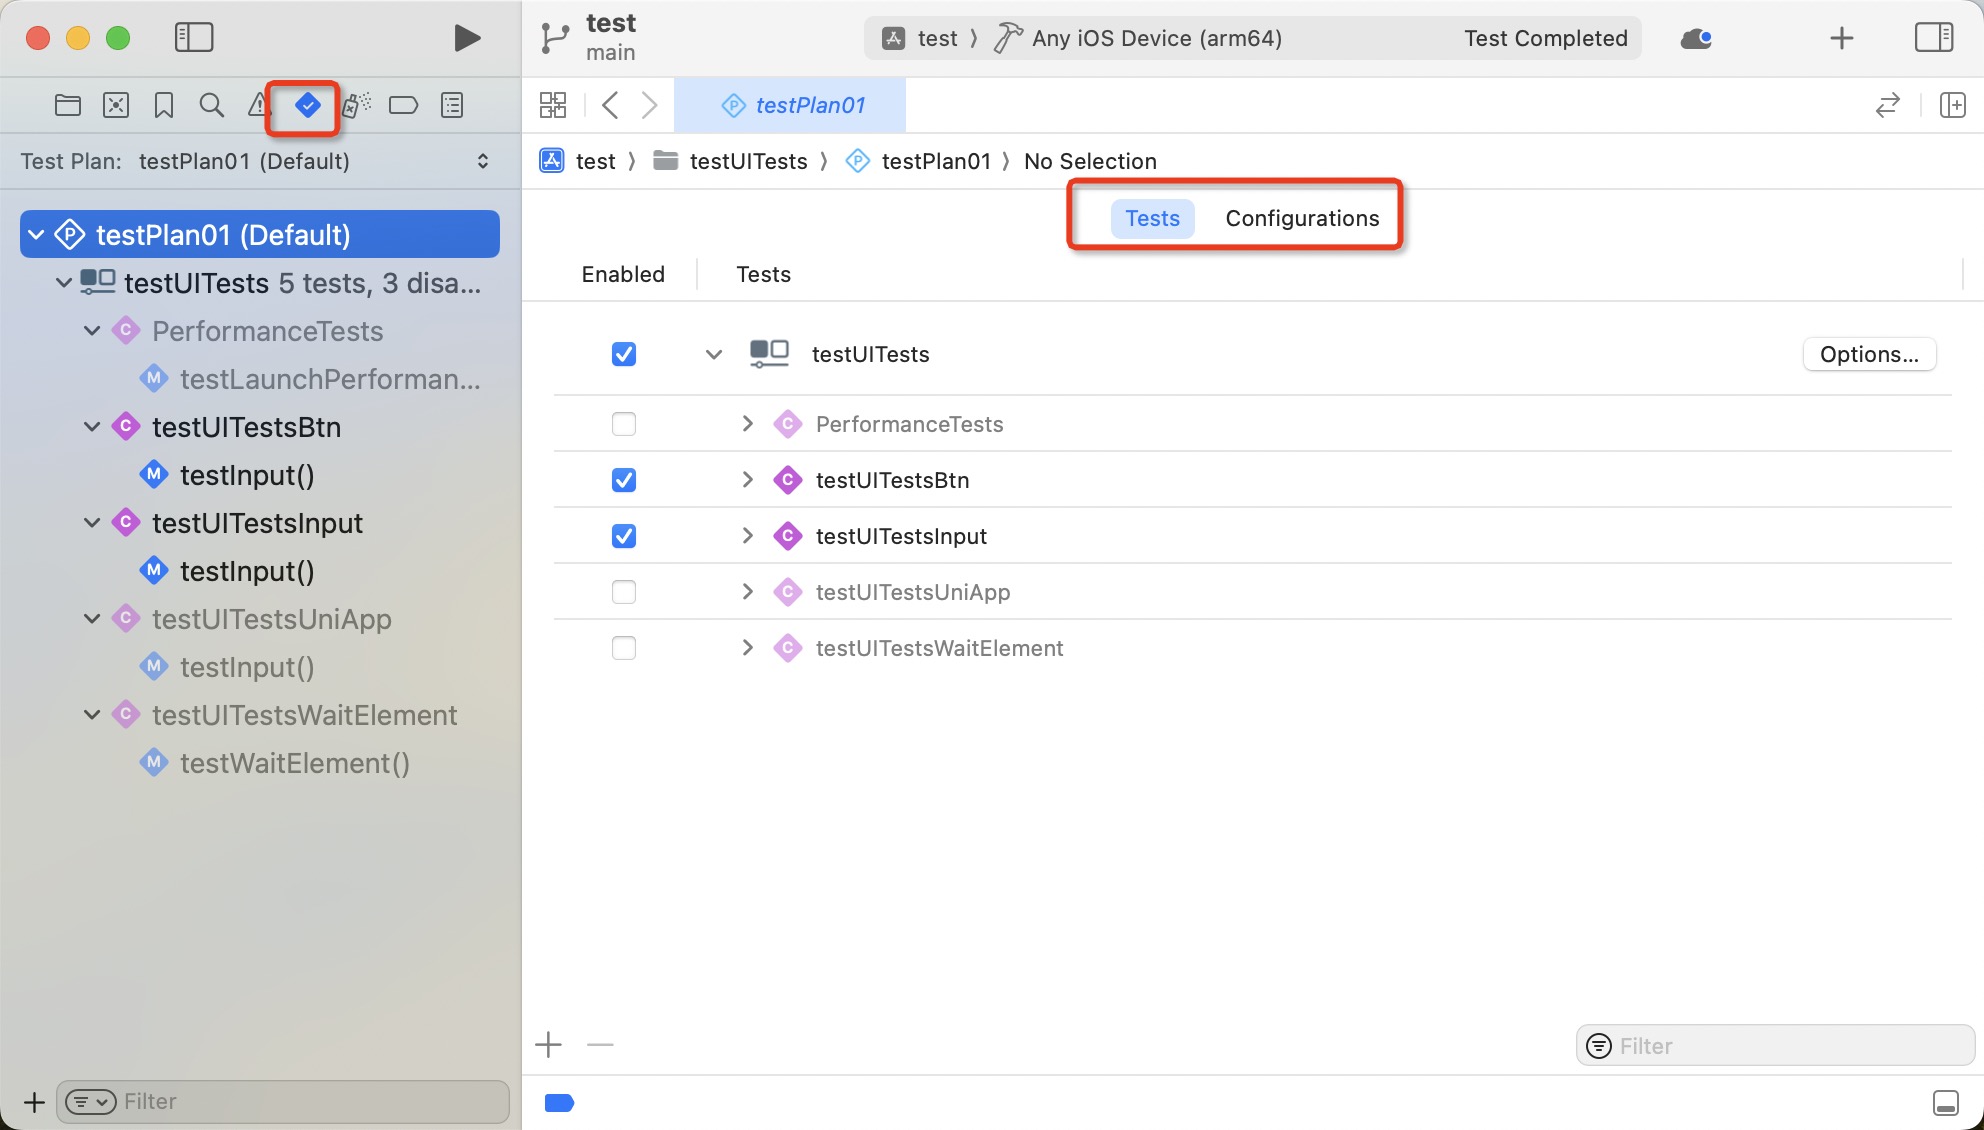
Task: Open the Find navigator magnifier icon
Action: click(x=211, y=105)
